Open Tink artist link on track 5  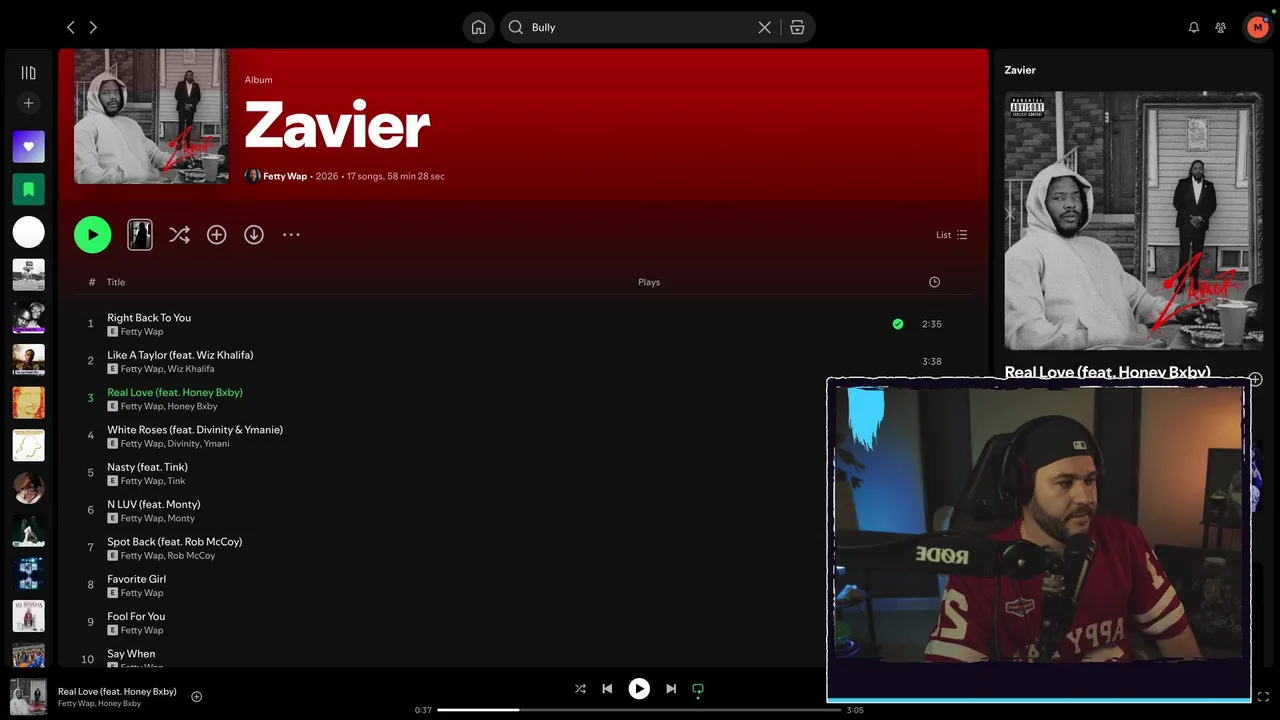coord(177,481)
